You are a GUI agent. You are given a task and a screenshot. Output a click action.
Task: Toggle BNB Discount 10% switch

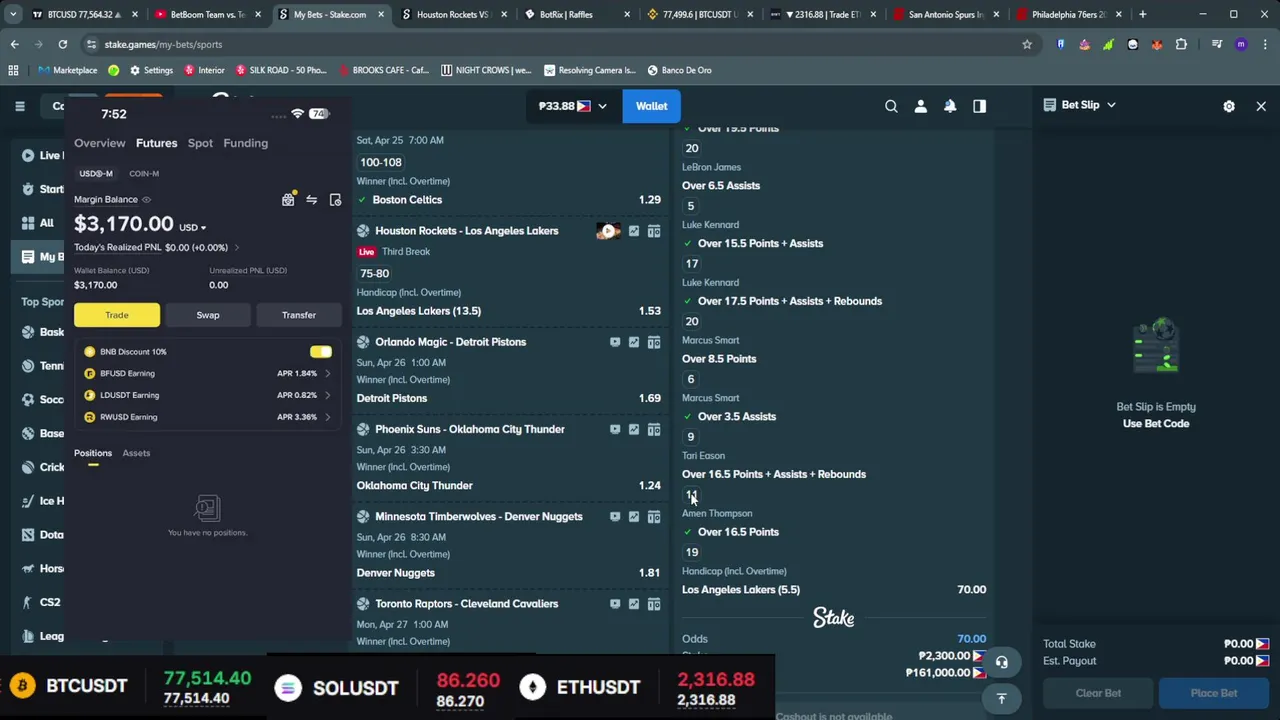[x=321, y=352]
